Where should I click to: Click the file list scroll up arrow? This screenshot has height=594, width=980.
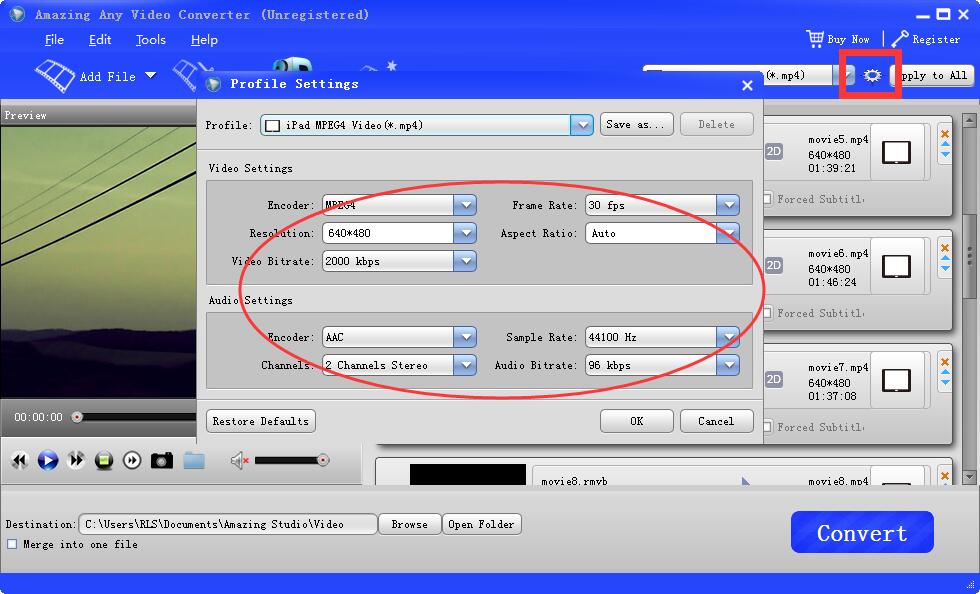pos(969,119)
